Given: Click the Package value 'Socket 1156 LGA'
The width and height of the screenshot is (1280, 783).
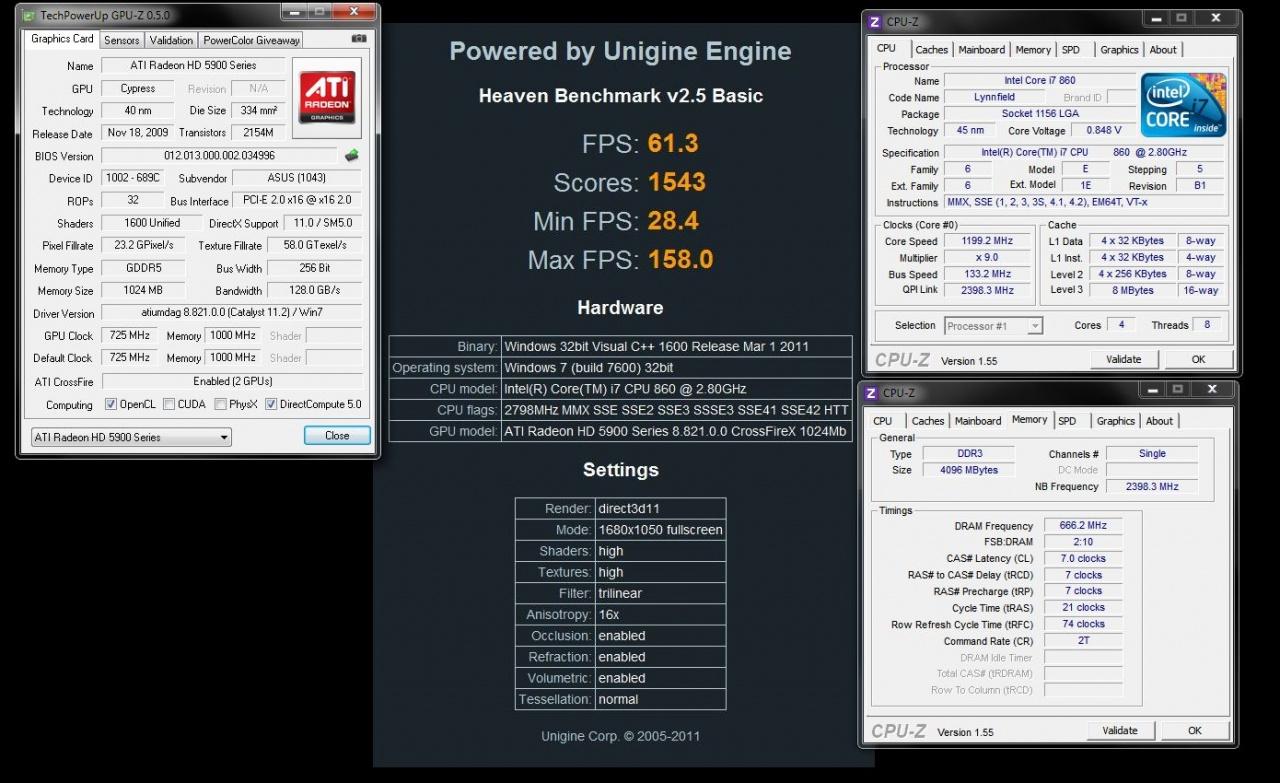Looking at the screenshot, I should pos(1040,114).
